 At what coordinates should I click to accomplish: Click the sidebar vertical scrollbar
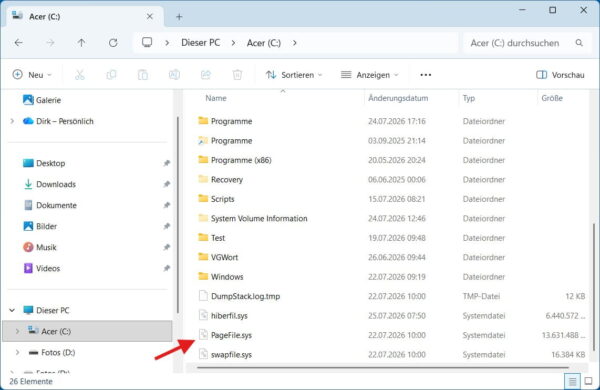(178, 214)
